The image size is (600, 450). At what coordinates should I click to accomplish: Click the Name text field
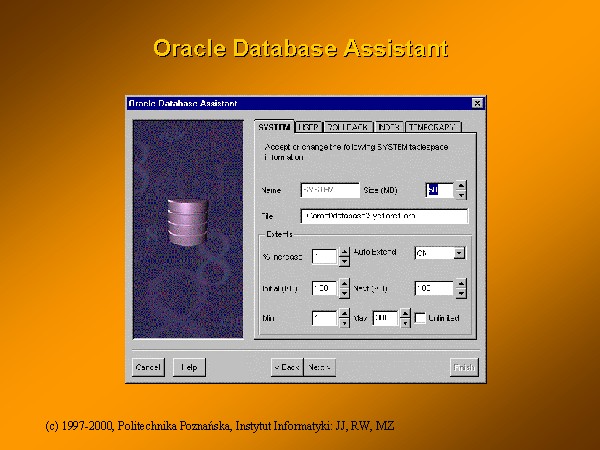[x=330, y=190]
